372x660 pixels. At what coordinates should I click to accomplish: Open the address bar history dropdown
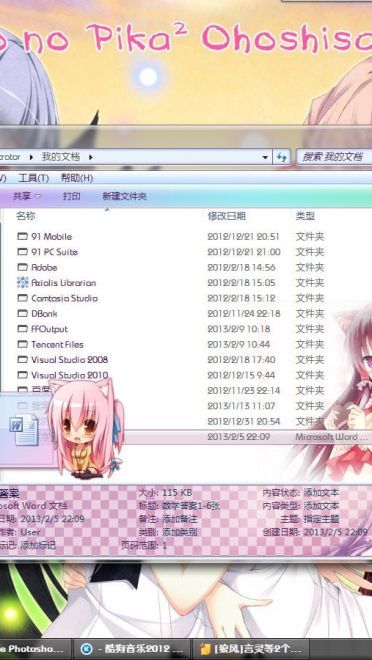click(x=265, y=157)
